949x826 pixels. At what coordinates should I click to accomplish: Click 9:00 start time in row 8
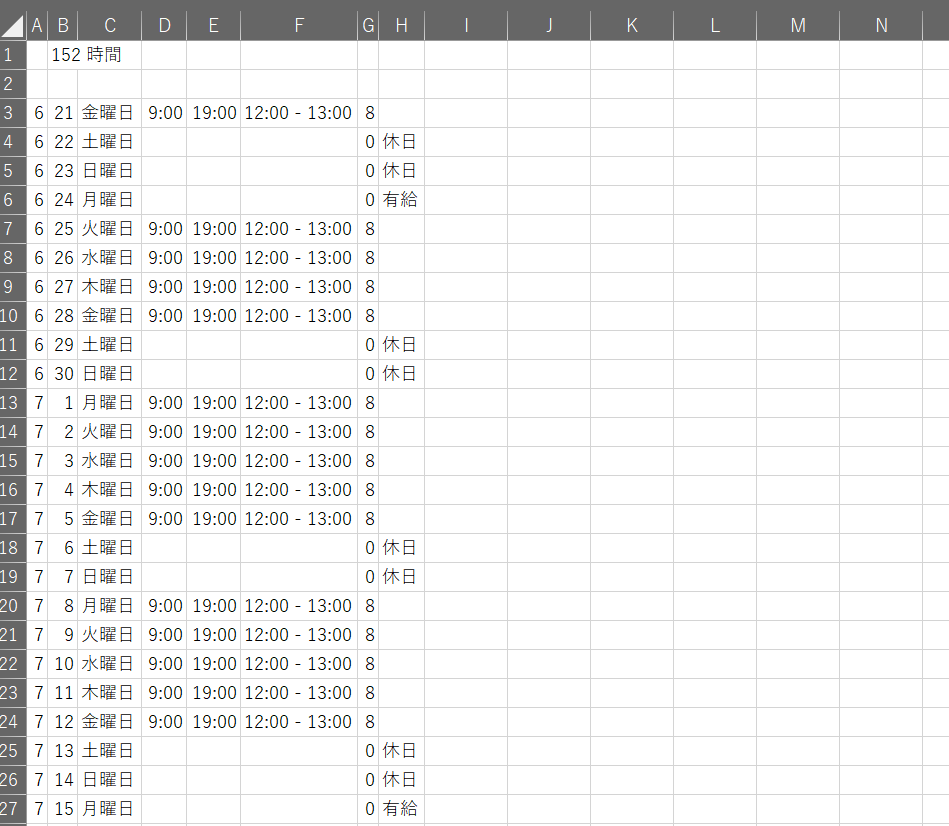point(165,258)
